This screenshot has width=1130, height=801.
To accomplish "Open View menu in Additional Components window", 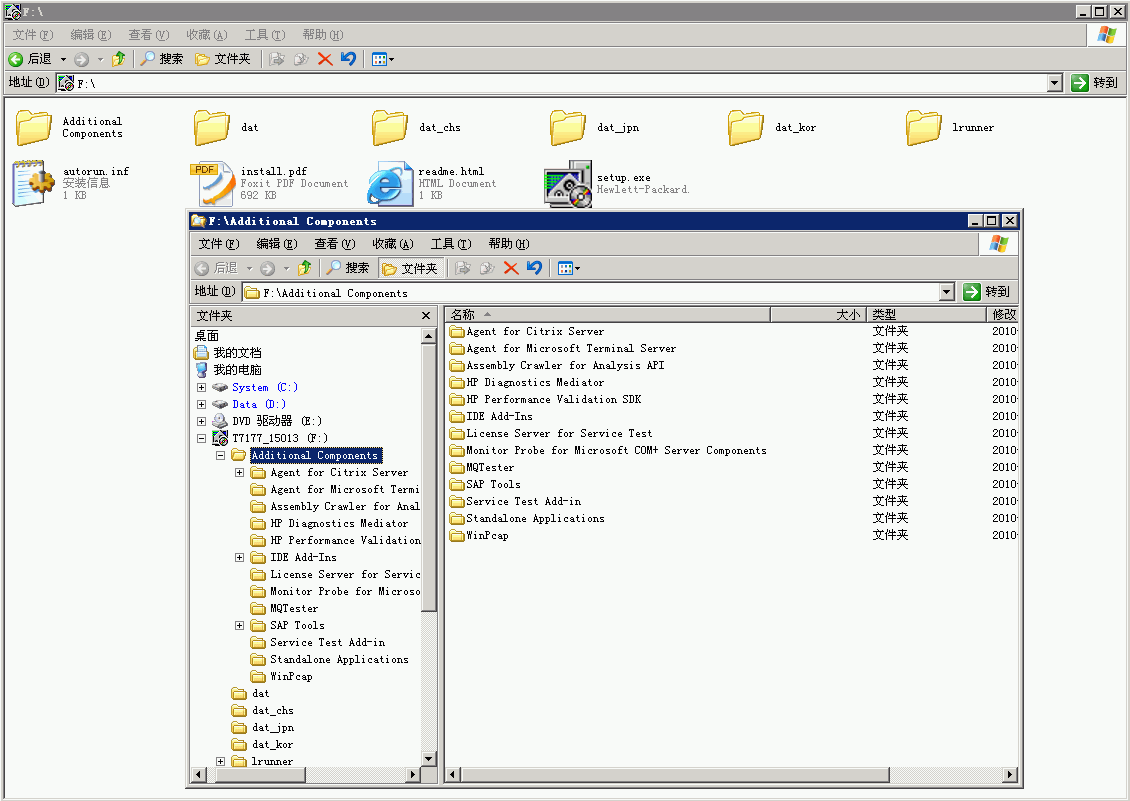I will (334, 244).
